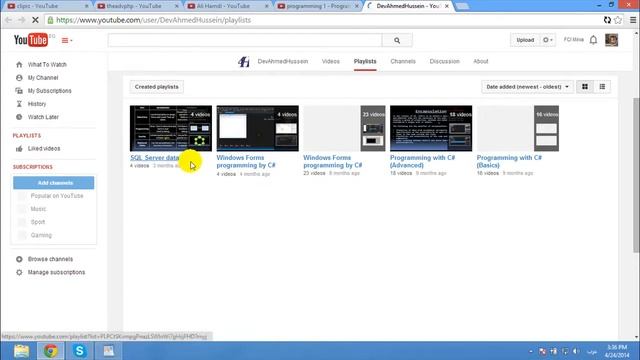Switch to list view

click(x=602, y=87)
